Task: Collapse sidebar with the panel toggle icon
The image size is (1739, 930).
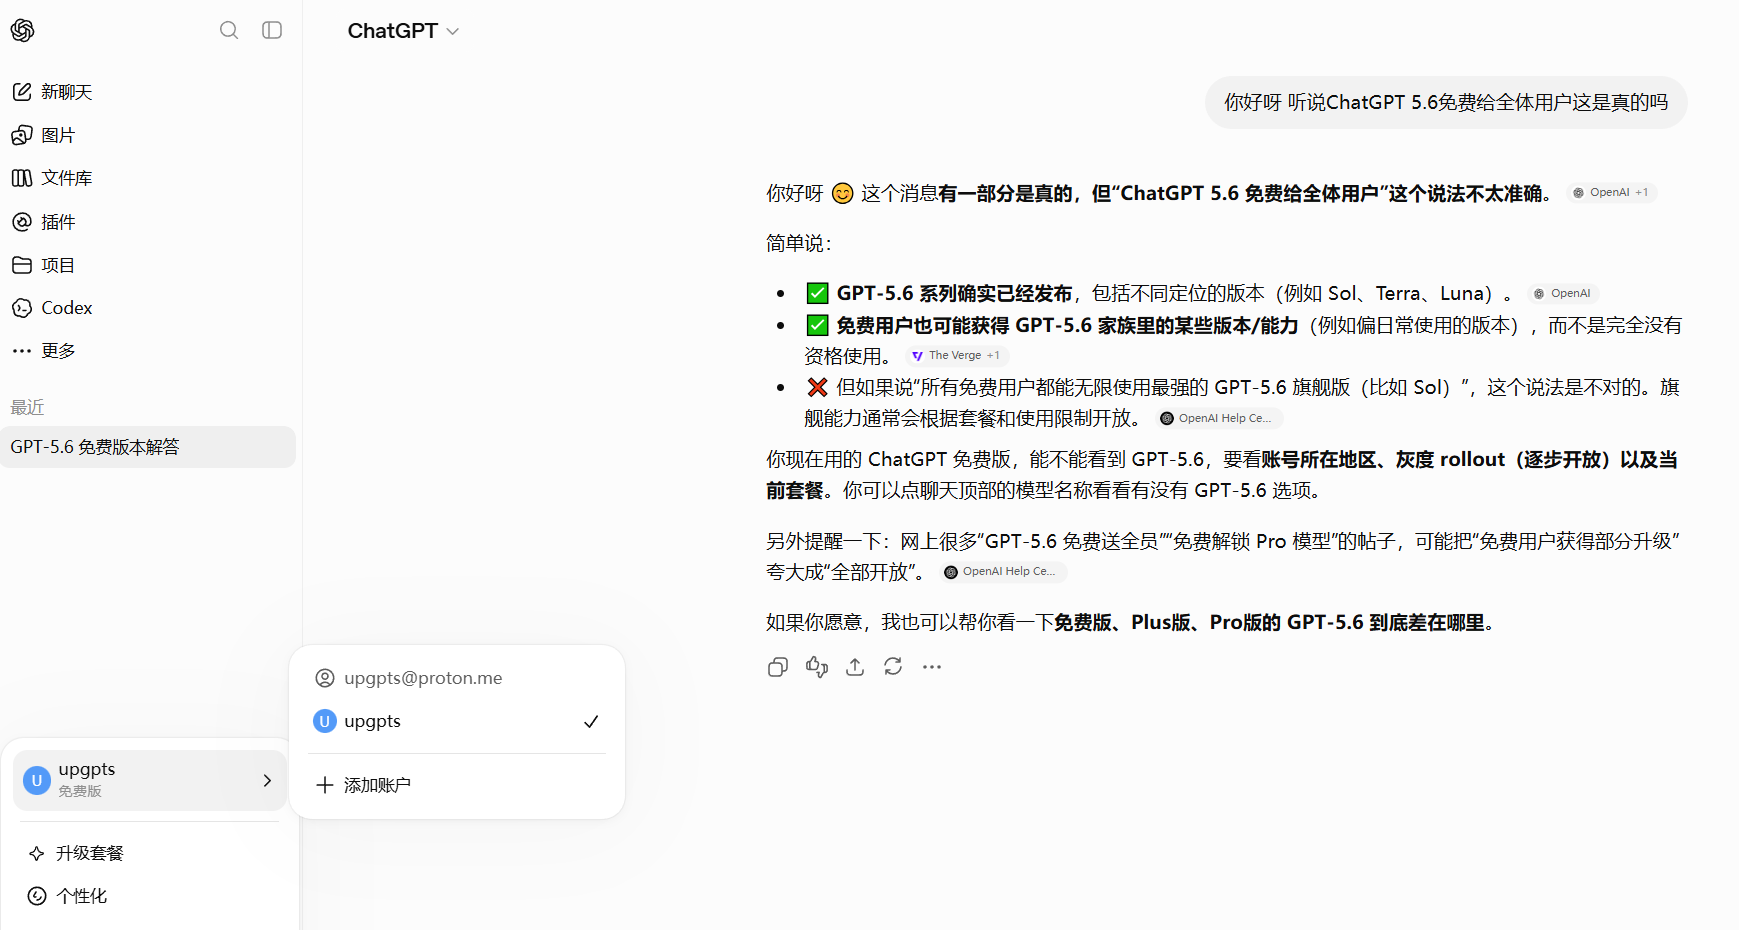Action: tap(272, 30)
